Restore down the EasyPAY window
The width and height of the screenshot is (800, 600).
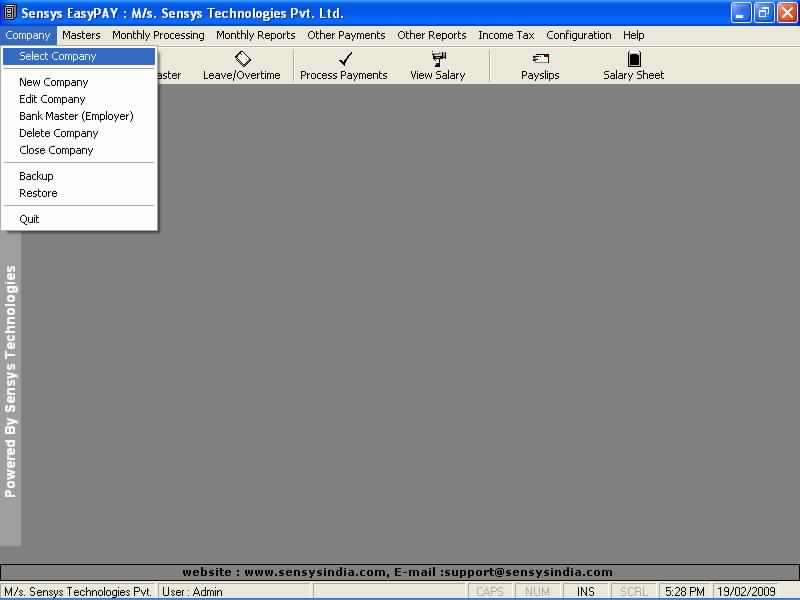point(763,12)
